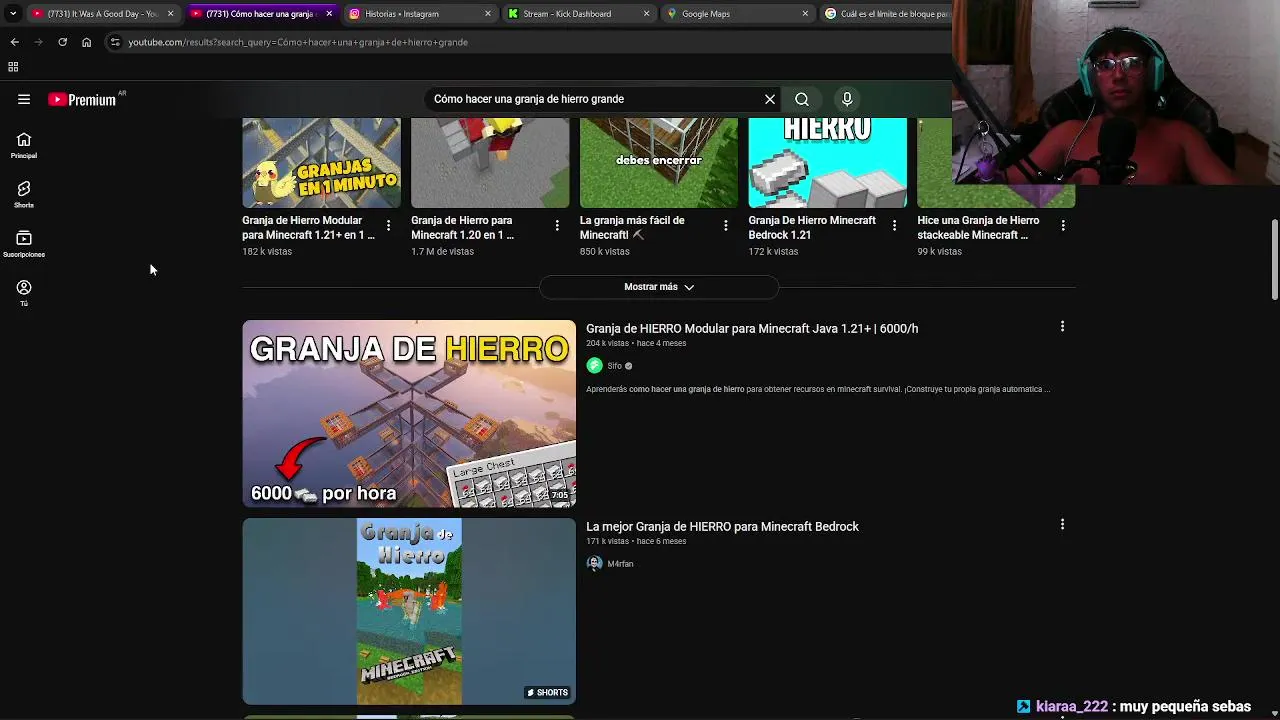Image resolution: width=1280 pixels, height=720 pixels.
Task: Open options for Hice una Granja de Hierro stackeable
Action: pyautogui.click(x=1063, y=226)
